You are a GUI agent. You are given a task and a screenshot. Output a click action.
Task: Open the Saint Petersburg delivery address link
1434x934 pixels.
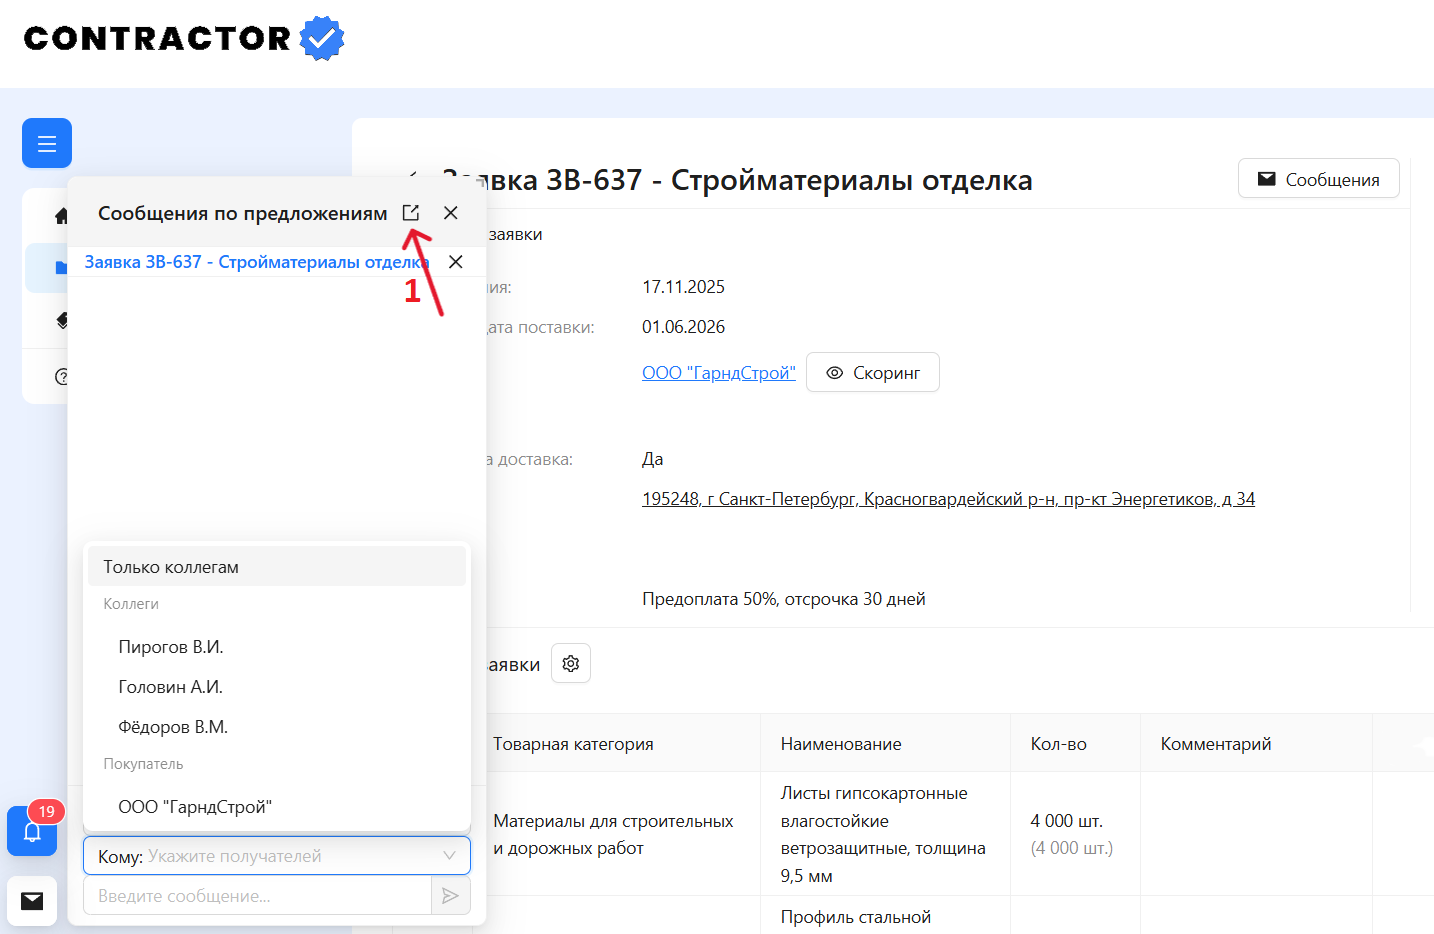click(948, 499)
